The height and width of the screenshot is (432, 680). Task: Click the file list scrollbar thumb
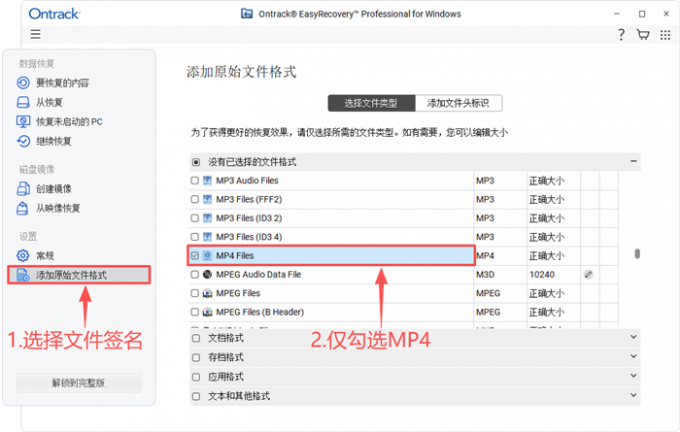pos(637,253)
